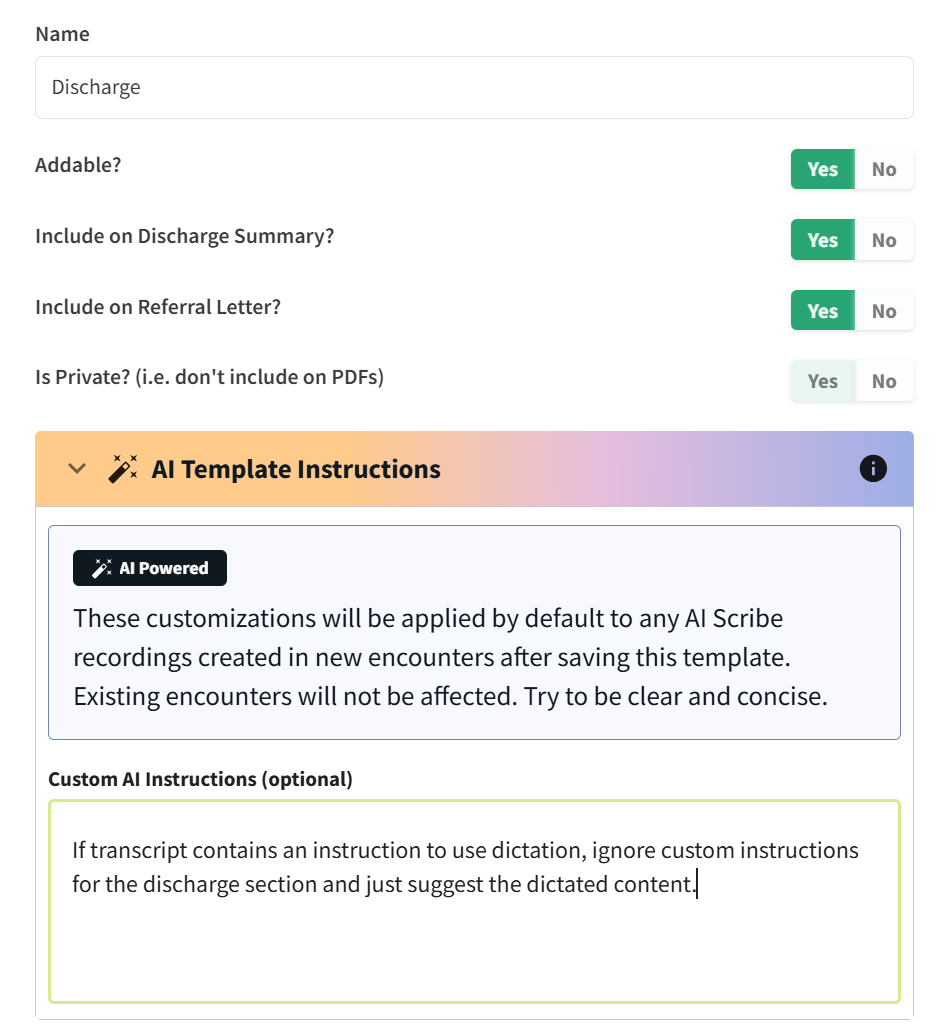Choose No for Include on Discharge Summary
This screenshot has height=1034, width=951.
pyautogui.click(x=884, y=240)
